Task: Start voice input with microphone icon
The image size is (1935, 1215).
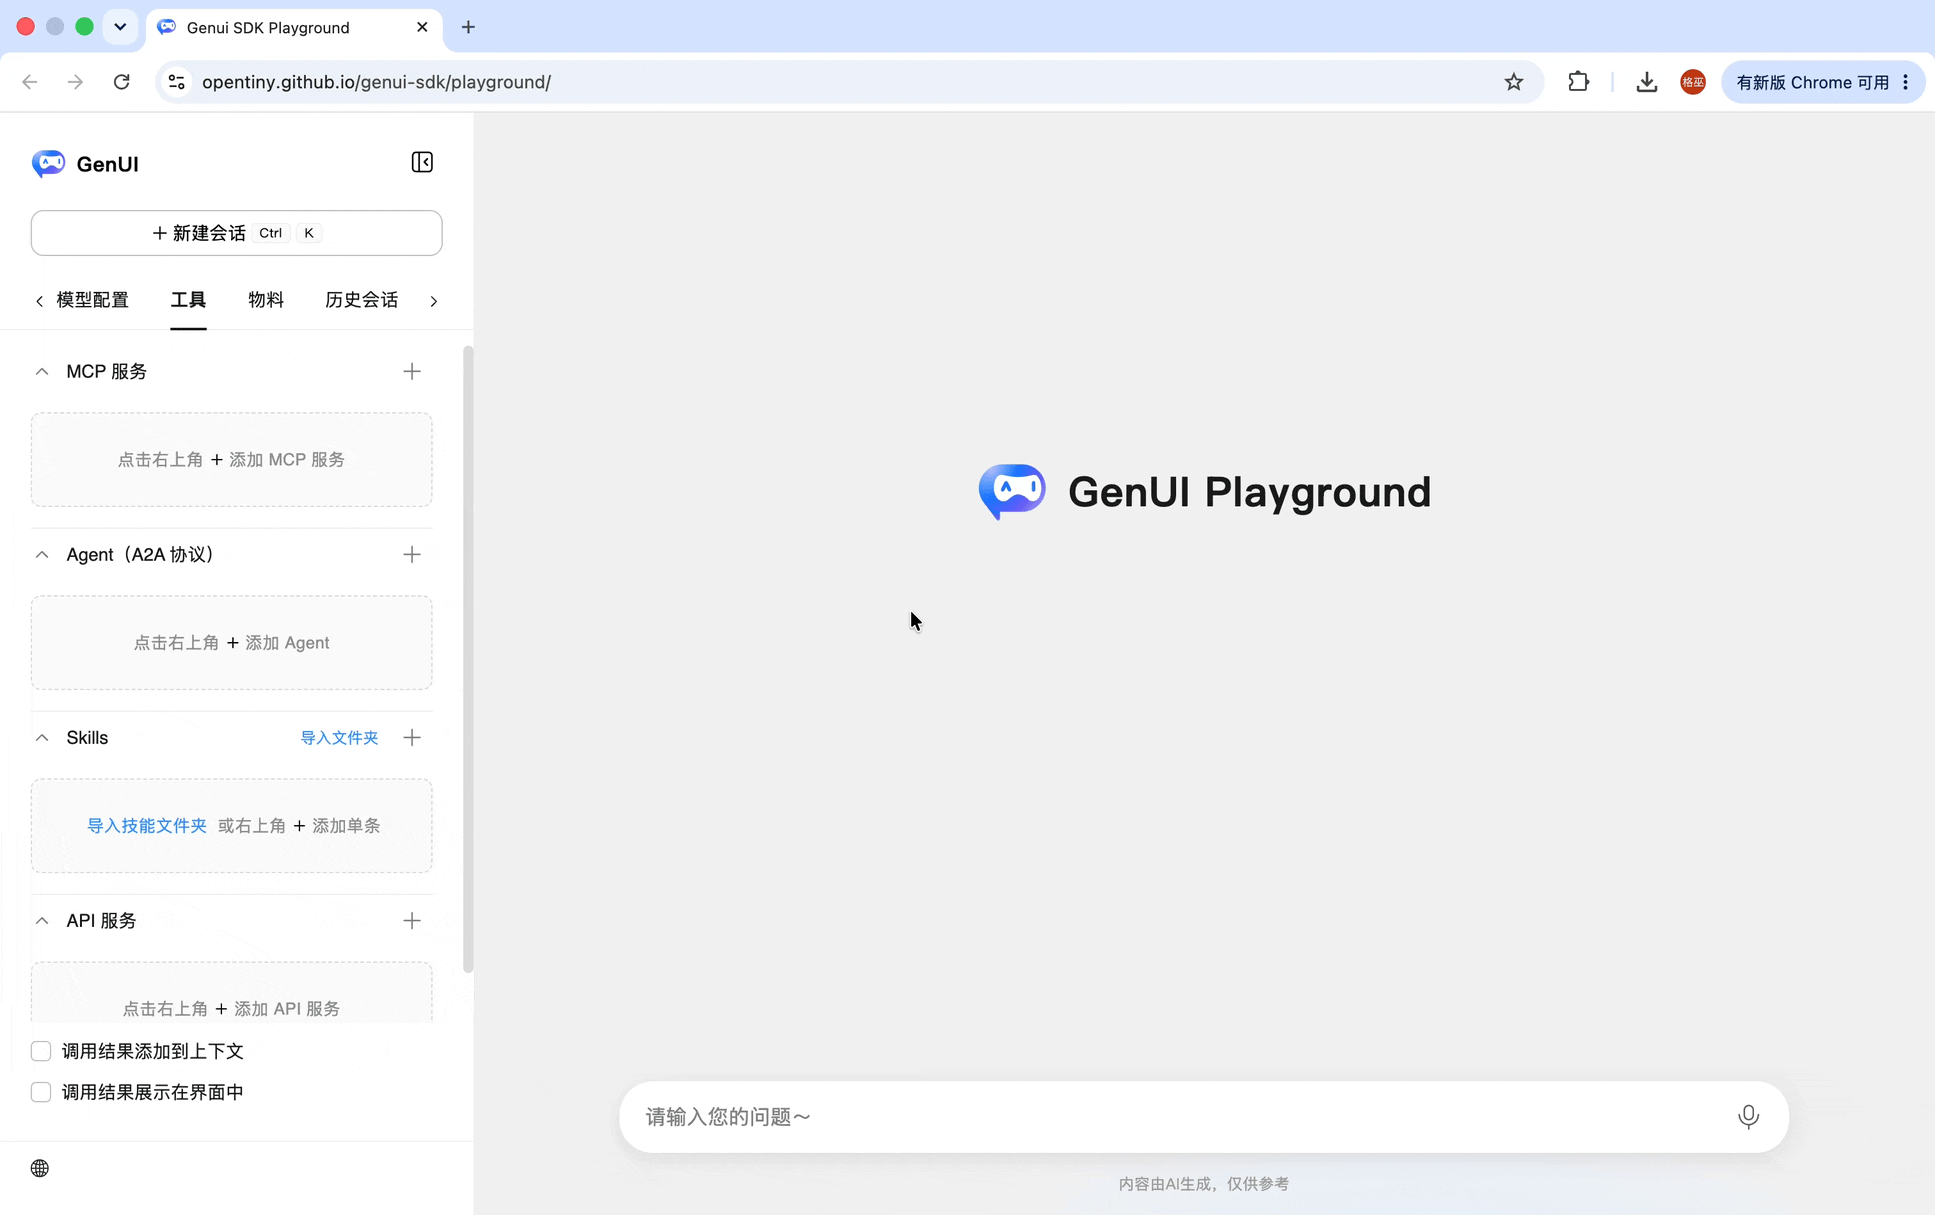Action: [x=1748, y=1117]
